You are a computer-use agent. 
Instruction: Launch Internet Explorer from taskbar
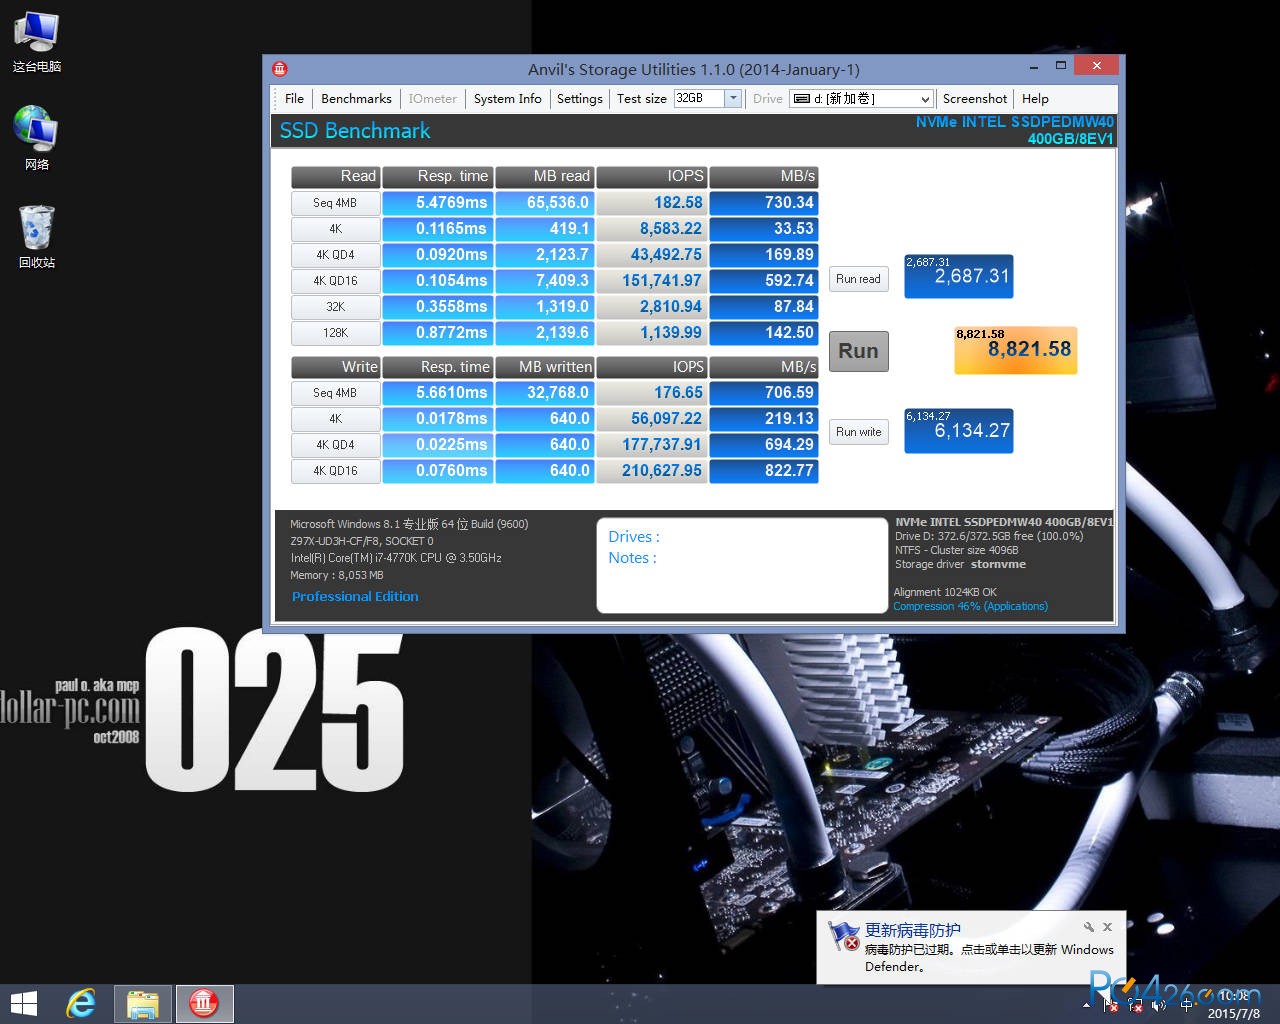point(81,1004)
